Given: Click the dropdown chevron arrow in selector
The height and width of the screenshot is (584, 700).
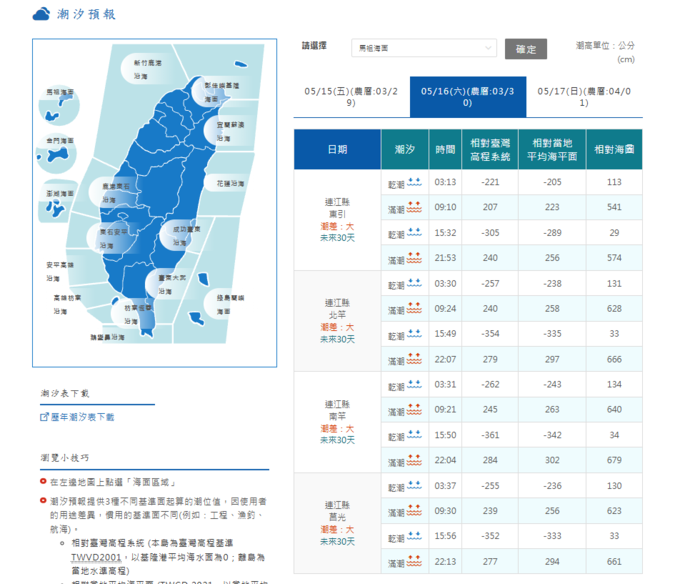Looking at the screenshot, I should [488, 48].
